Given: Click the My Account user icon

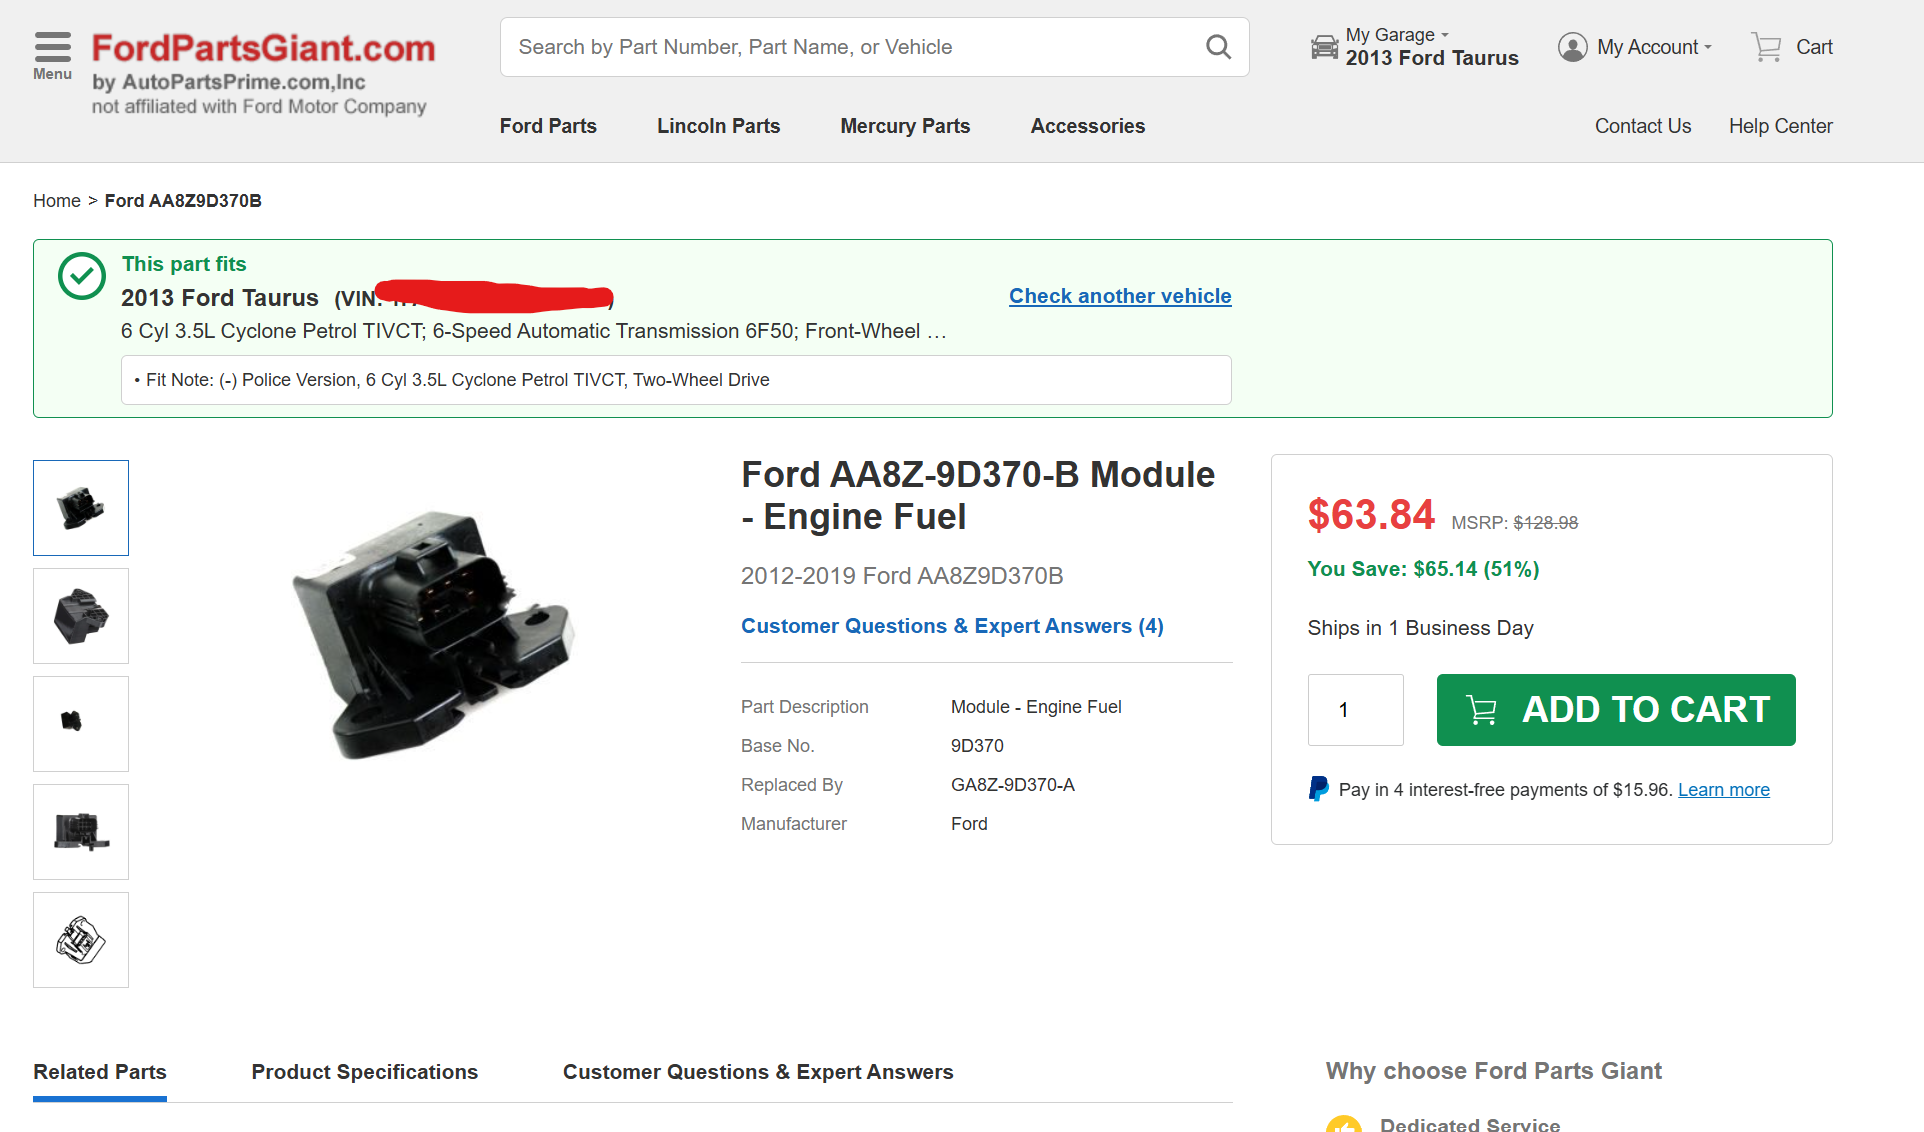Looking at the screenshot, I should coord(1572,47).
